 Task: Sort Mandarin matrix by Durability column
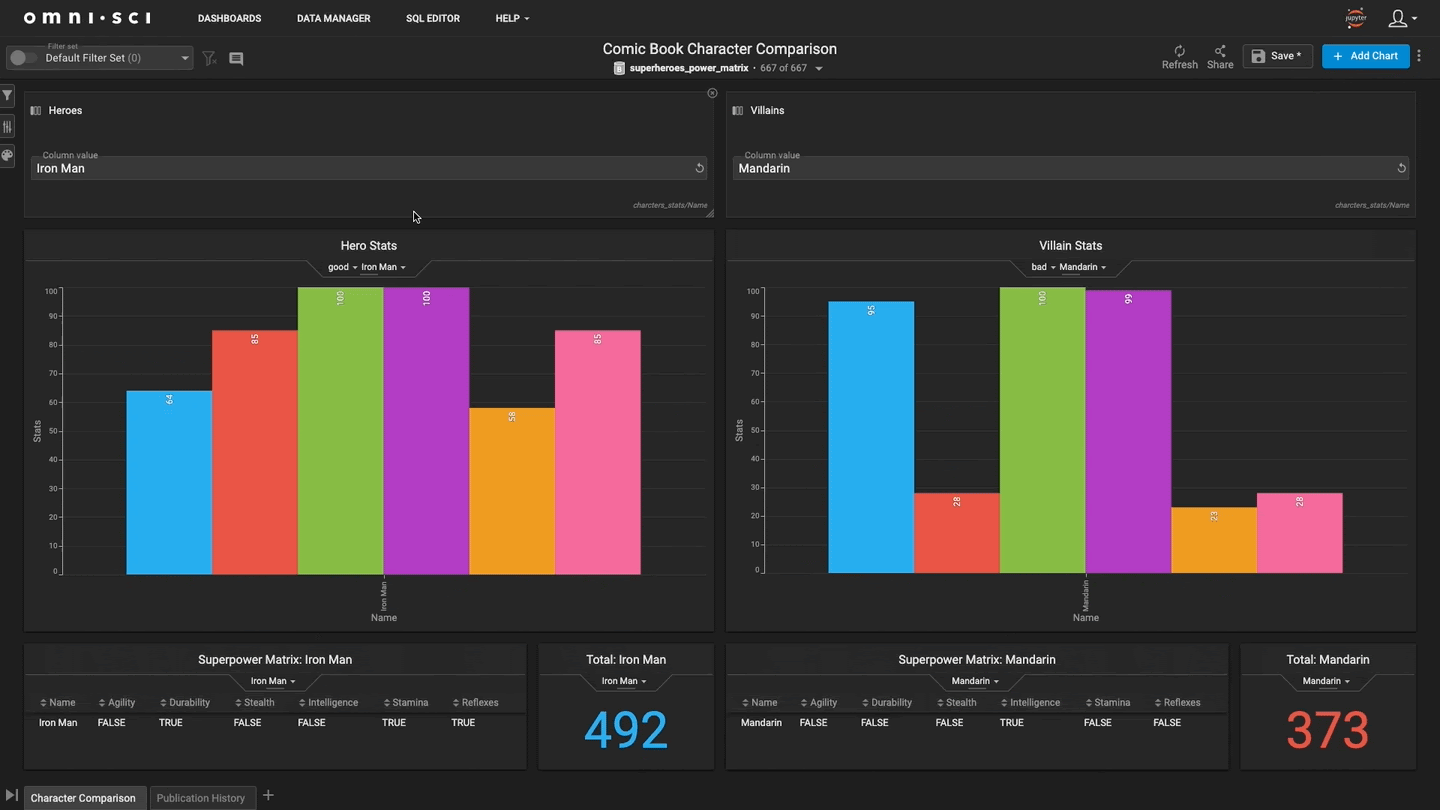coord(886,703)
